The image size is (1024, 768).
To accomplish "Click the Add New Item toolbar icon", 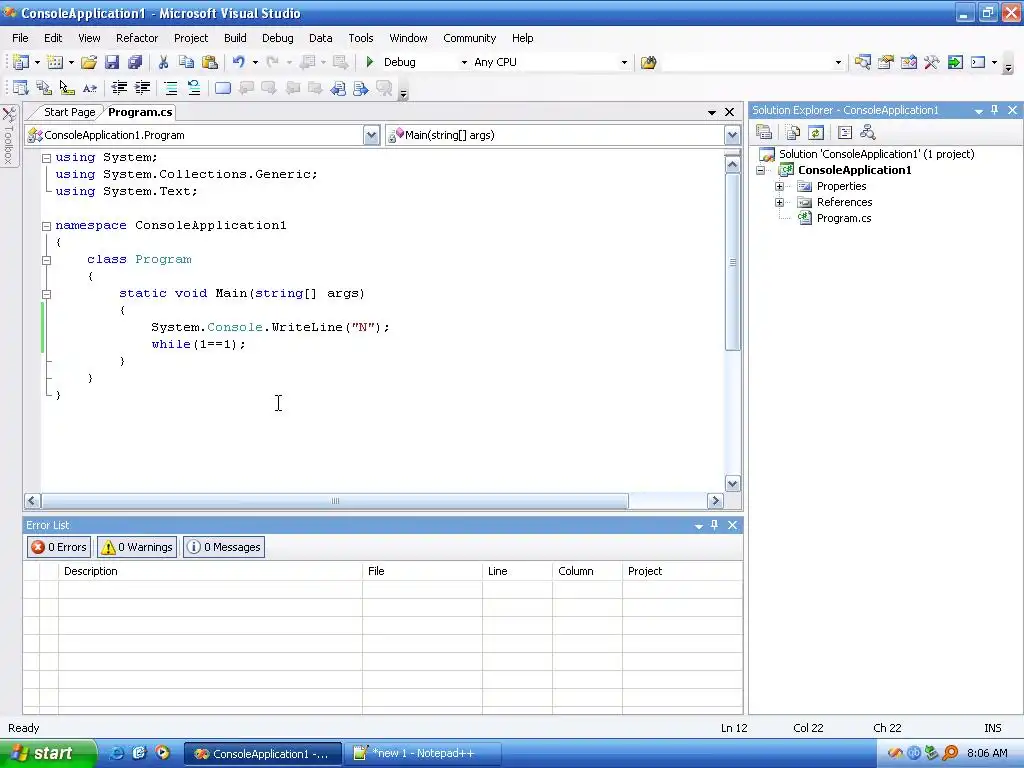I will [x=55, y=62].
